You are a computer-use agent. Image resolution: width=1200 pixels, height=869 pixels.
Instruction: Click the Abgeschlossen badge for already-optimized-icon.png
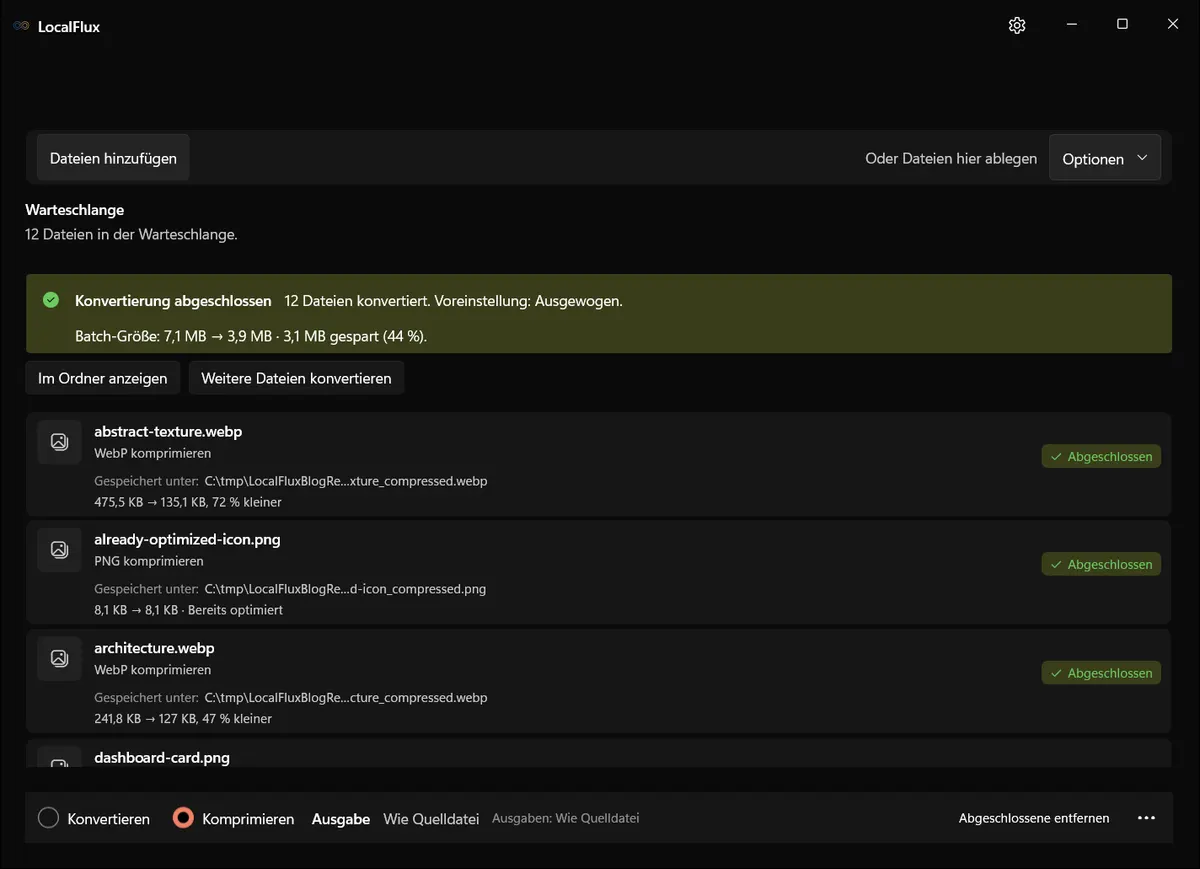pos(1101,564)
